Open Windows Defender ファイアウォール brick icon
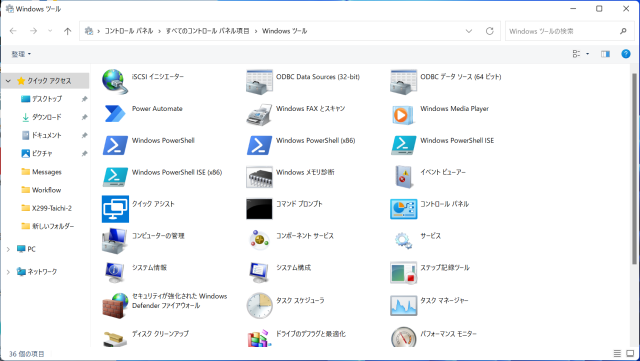This screenshot has width=640, height=361. pyautogui.click(x=115, y=305)
